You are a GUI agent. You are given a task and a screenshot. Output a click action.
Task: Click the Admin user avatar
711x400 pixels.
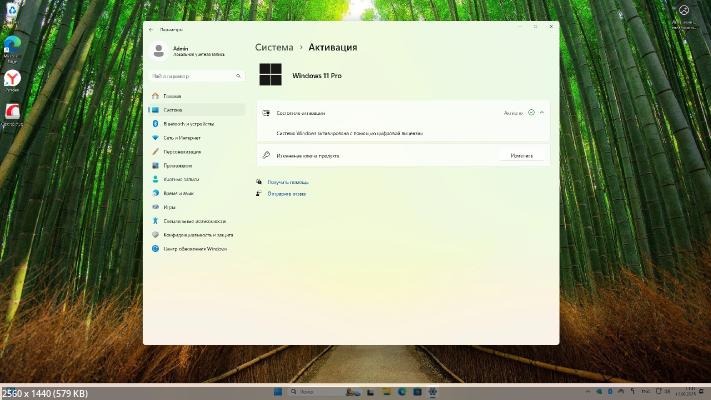click(x=159, y=50)
